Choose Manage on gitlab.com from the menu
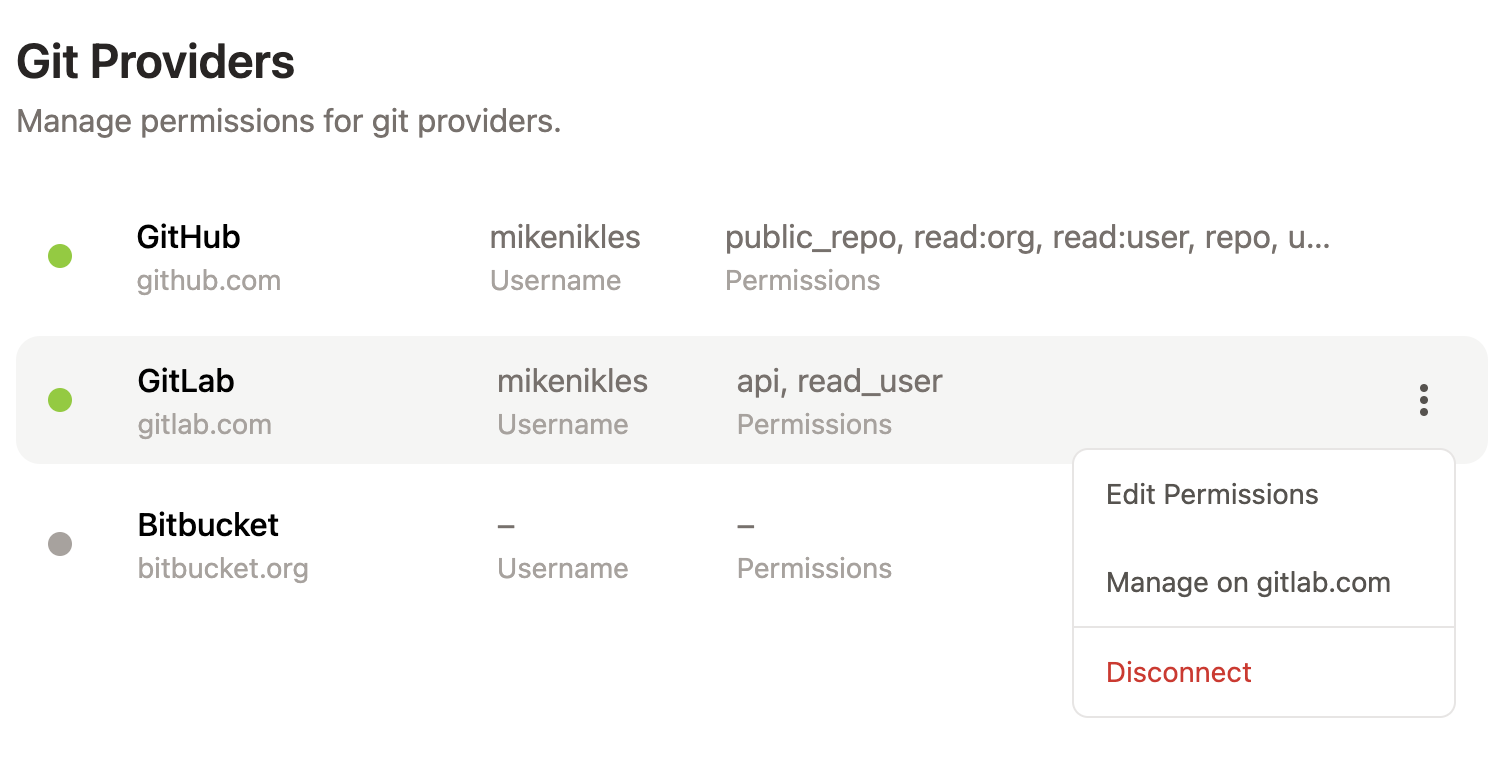This screenshot has height=778, width=1504. tap(1247, 583)
